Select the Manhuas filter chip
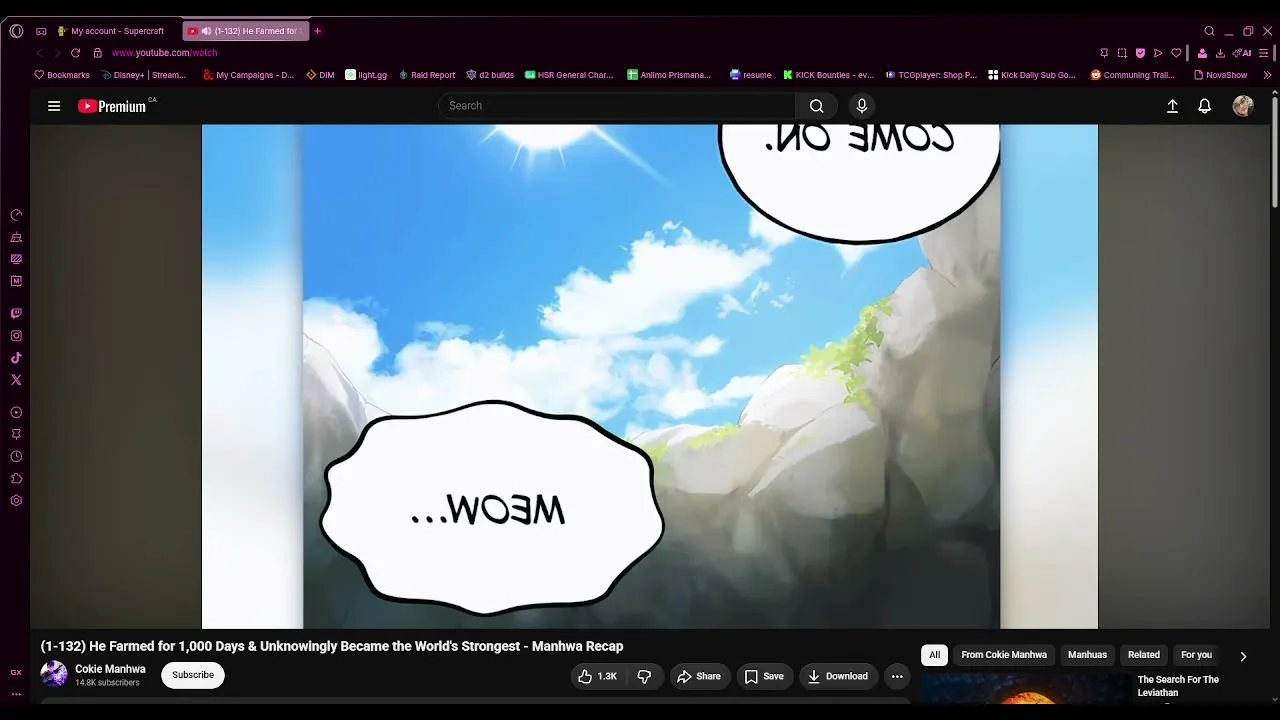1280x720 pixels. pyautogui.click(x=1087, y=655)
